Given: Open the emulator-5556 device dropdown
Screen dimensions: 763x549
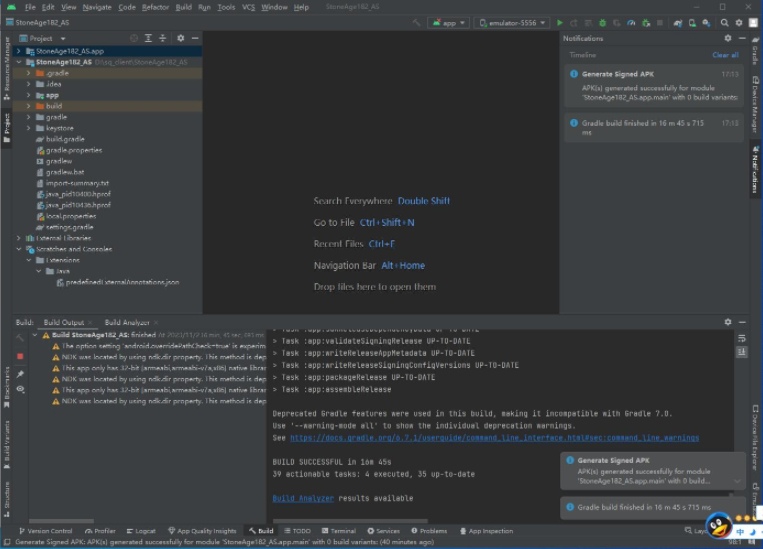Looking at the screenshot, I should click(513, 22).
